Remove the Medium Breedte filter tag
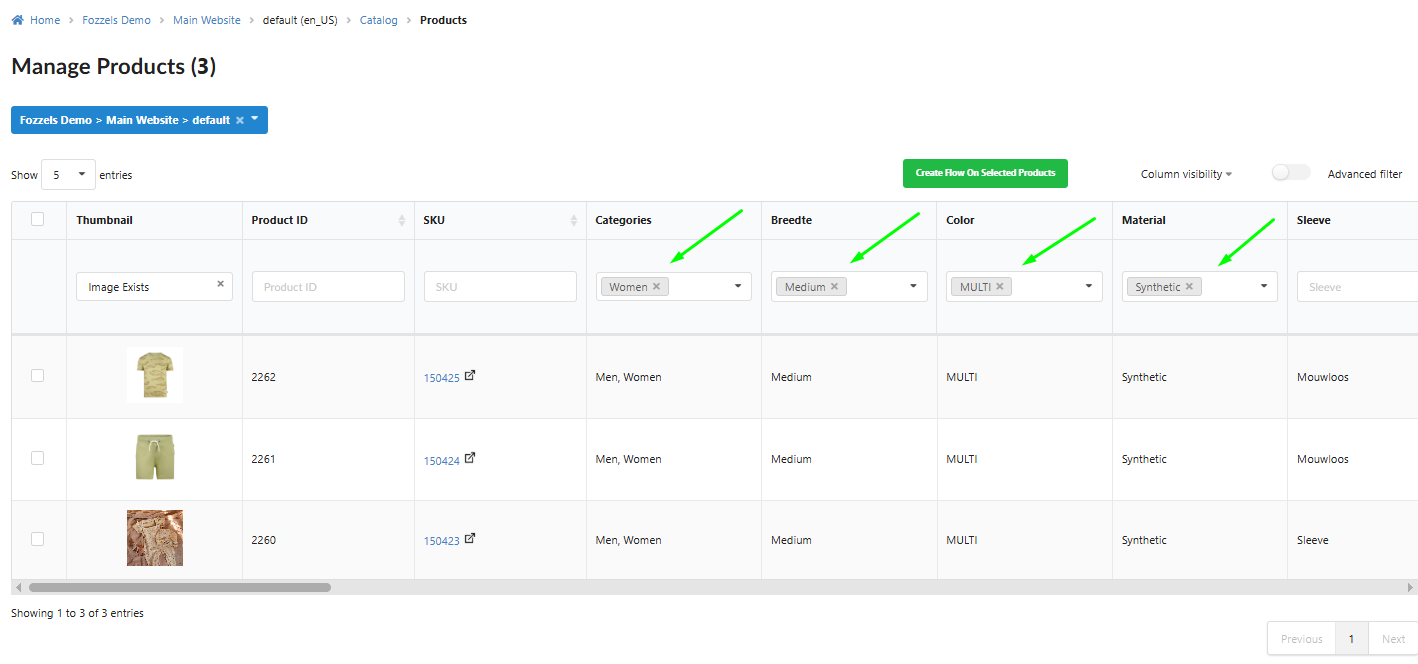The image size is (1418, 664). tap(834, 287)
